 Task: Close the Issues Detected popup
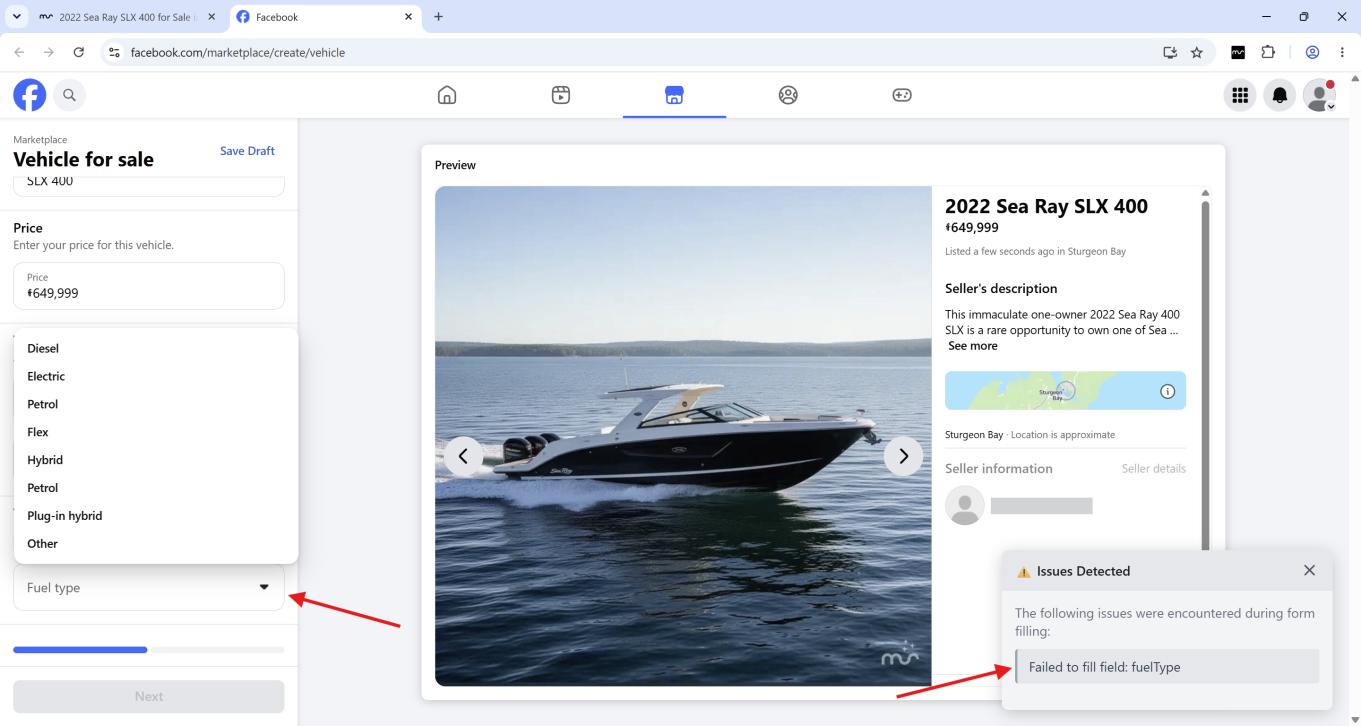point(1309,571)
